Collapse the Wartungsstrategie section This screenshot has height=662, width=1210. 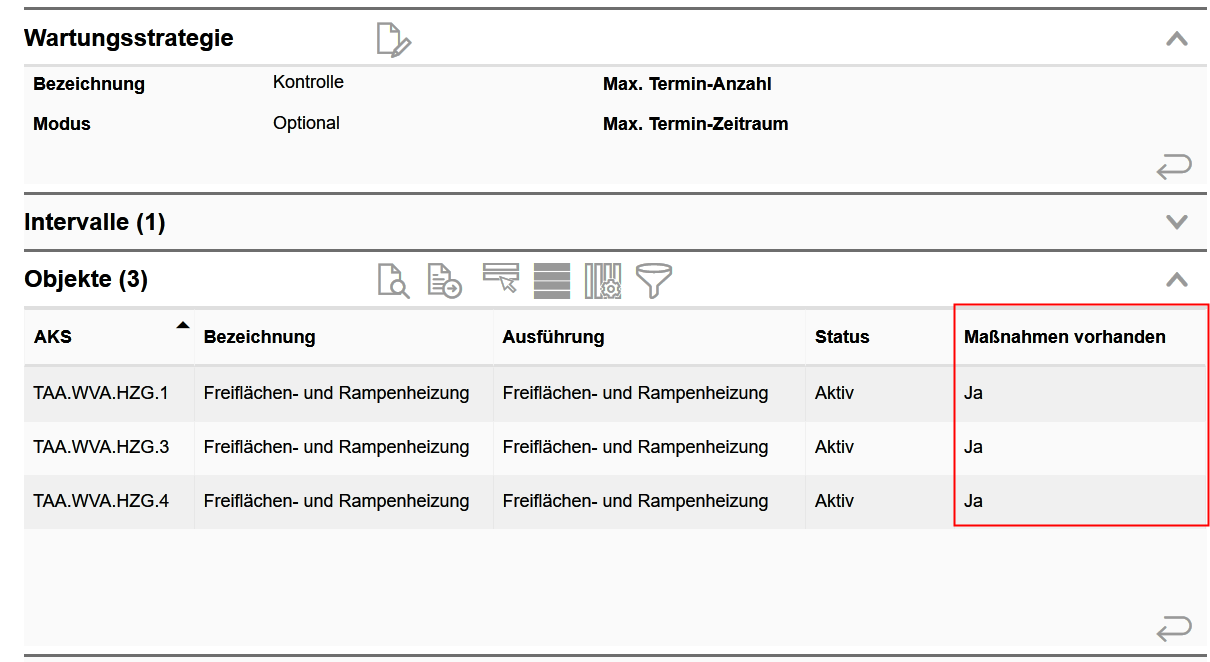1177,40
